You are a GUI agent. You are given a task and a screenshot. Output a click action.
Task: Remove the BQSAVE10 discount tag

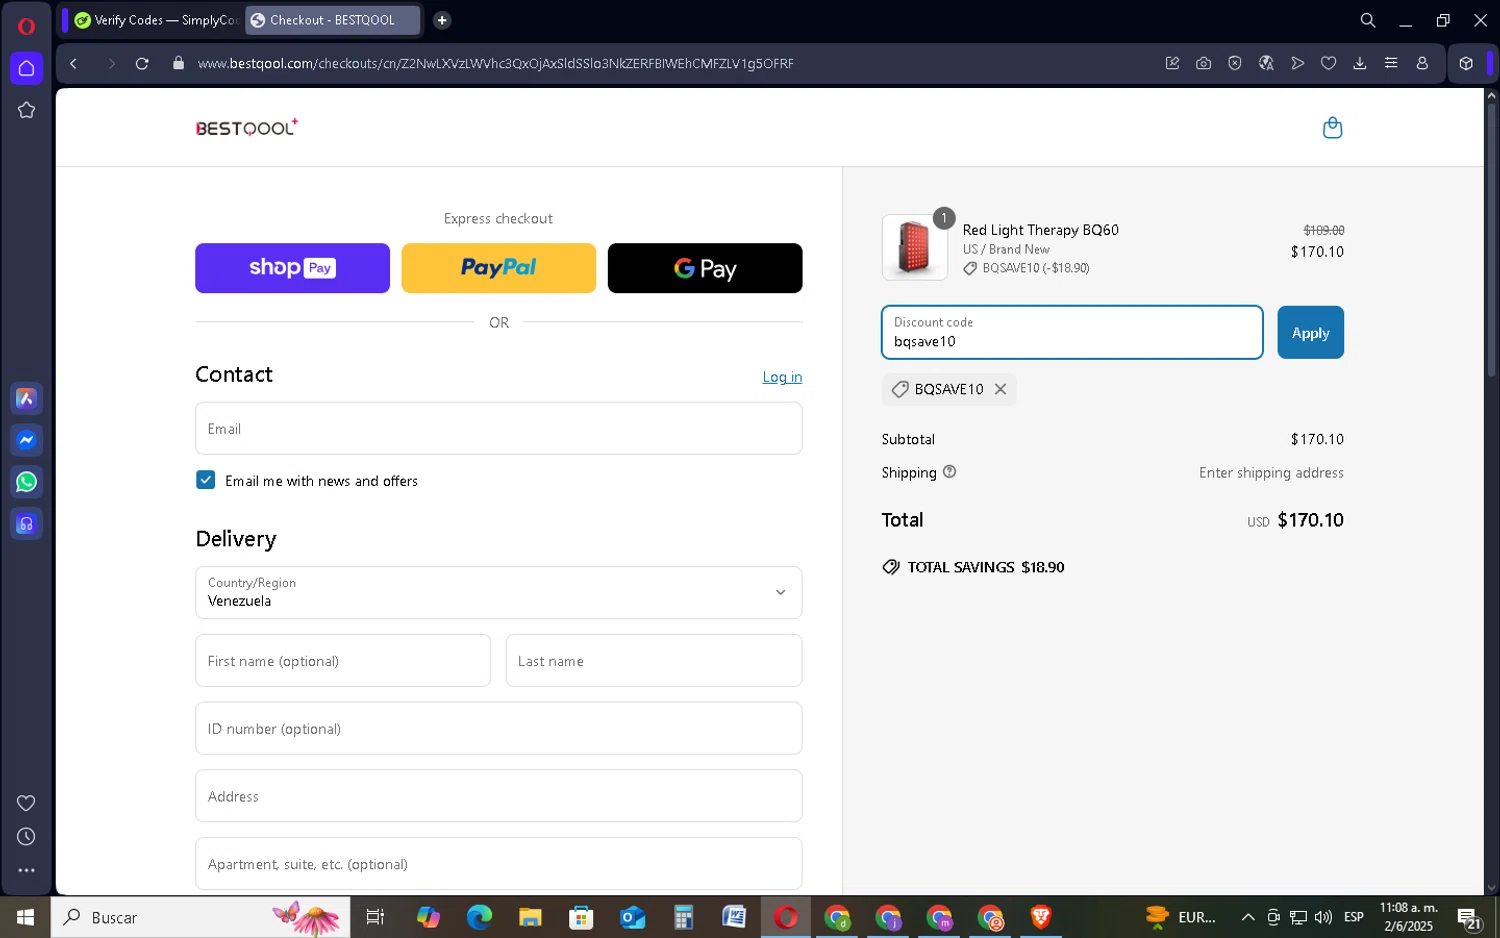tap(1000, 389)
